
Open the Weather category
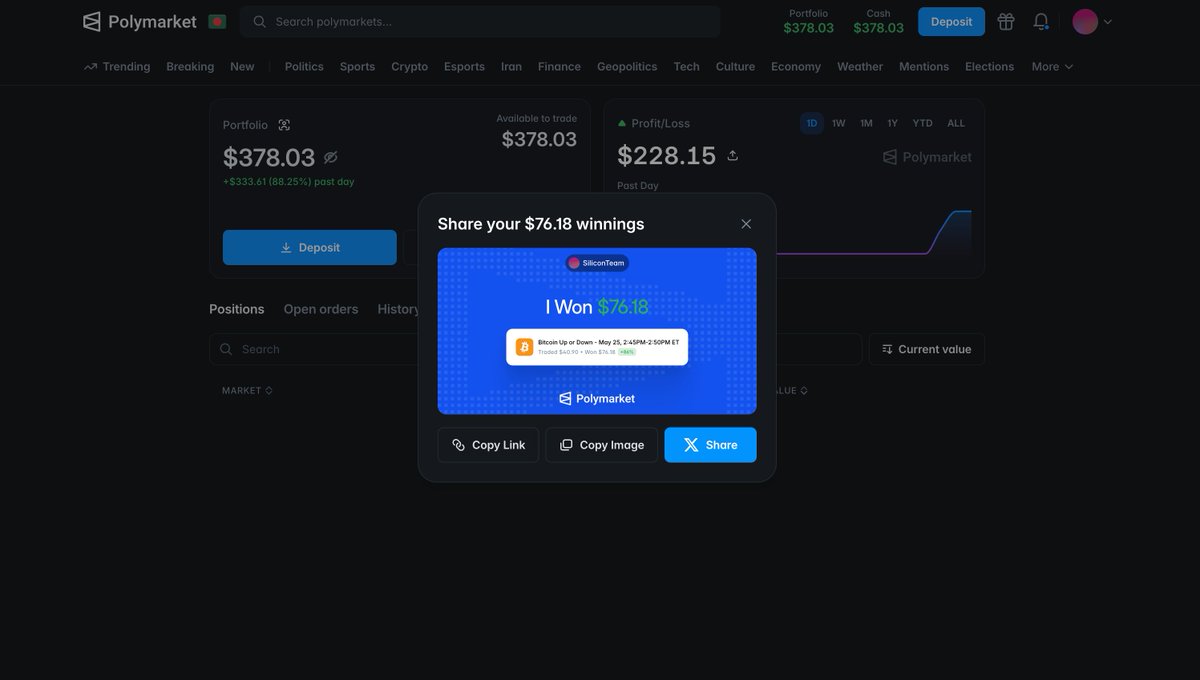[860, 67]
